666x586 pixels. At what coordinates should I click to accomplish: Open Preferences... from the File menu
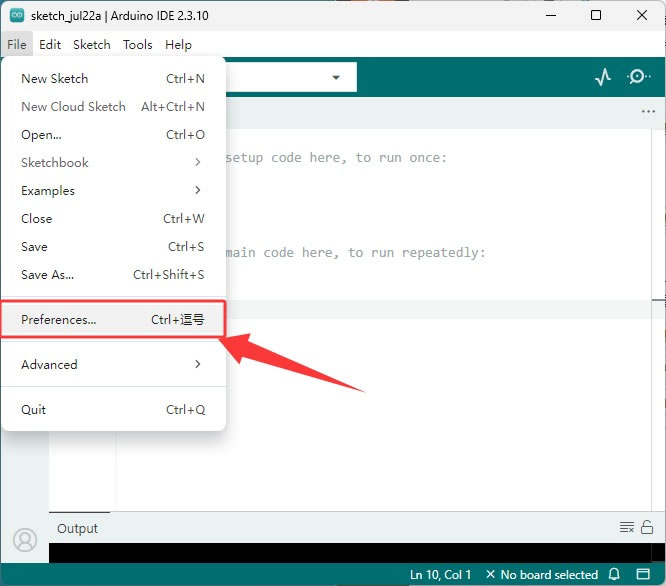pos(113,319)
